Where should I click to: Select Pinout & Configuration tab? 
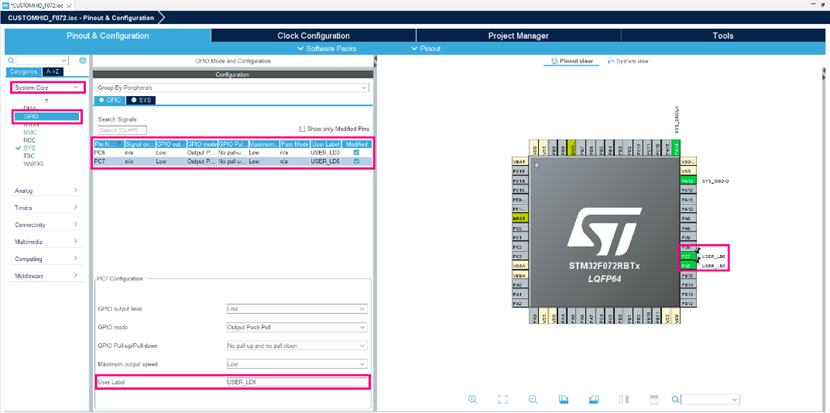coord(107,36)
